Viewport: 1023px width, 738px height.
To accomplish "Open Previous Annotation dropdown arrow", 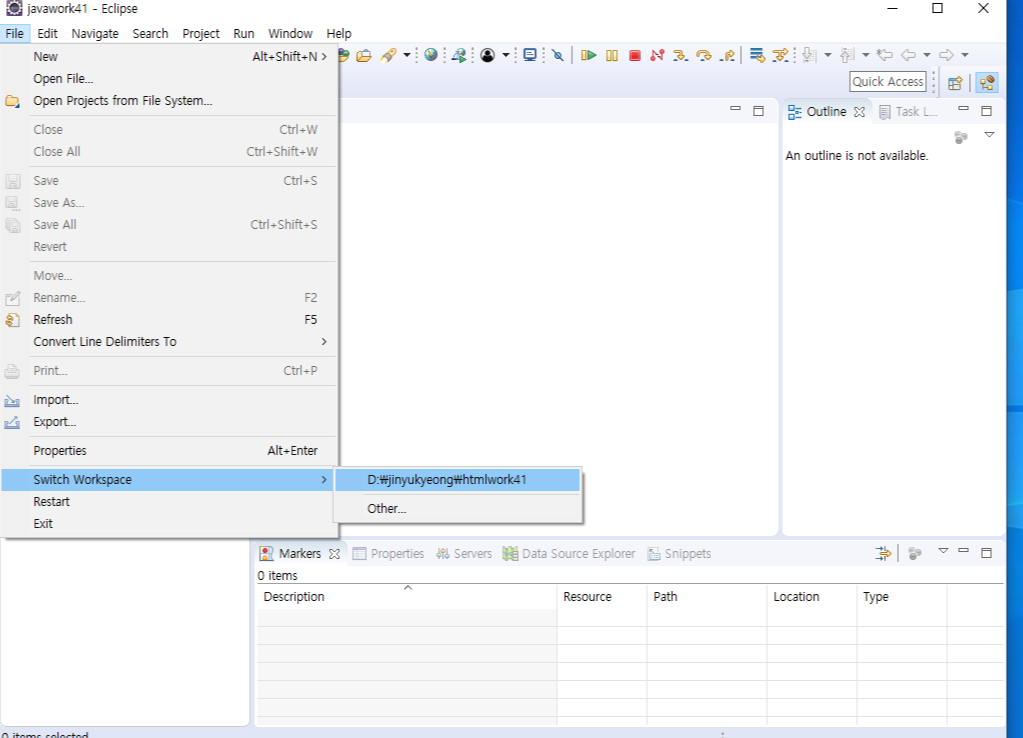I will click(866, 55).
